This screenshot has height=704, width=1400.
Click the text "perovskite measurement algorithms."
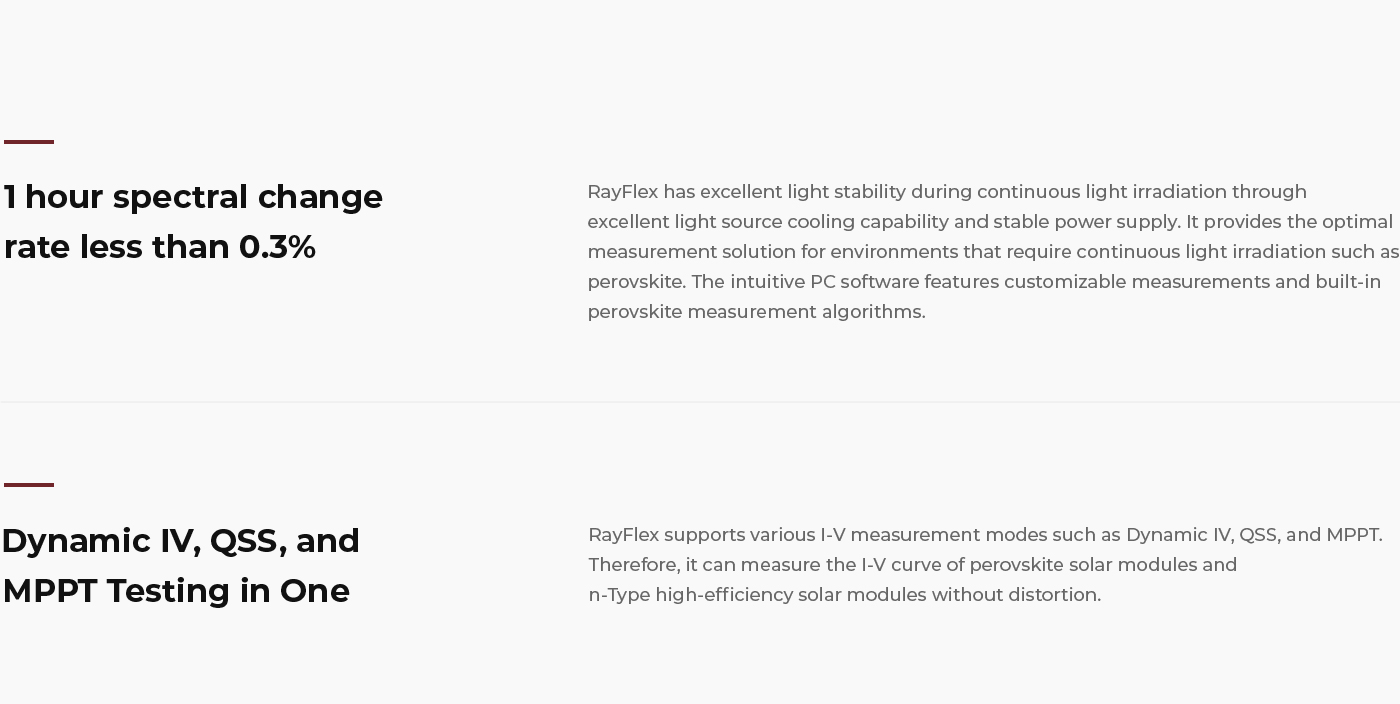[756, 312]
